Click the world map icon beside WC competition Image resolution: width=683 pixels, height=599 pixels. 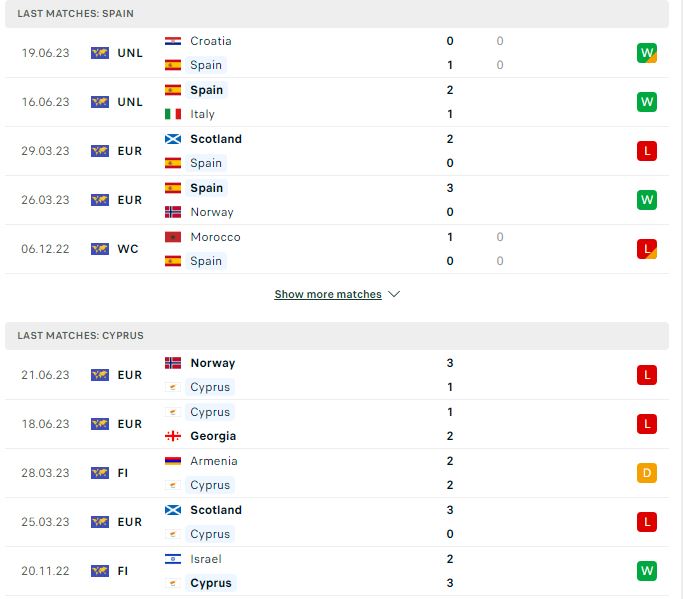[100, 249]
